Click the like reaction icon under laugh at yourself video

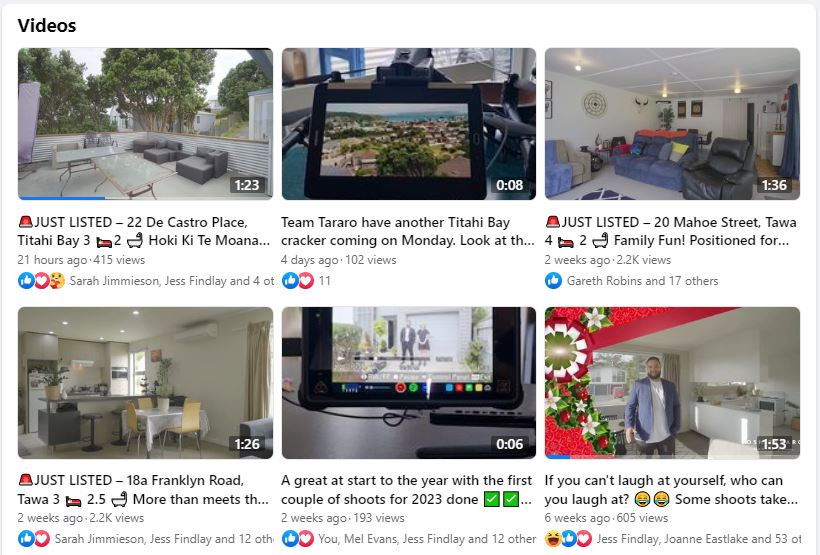(568, 539)
